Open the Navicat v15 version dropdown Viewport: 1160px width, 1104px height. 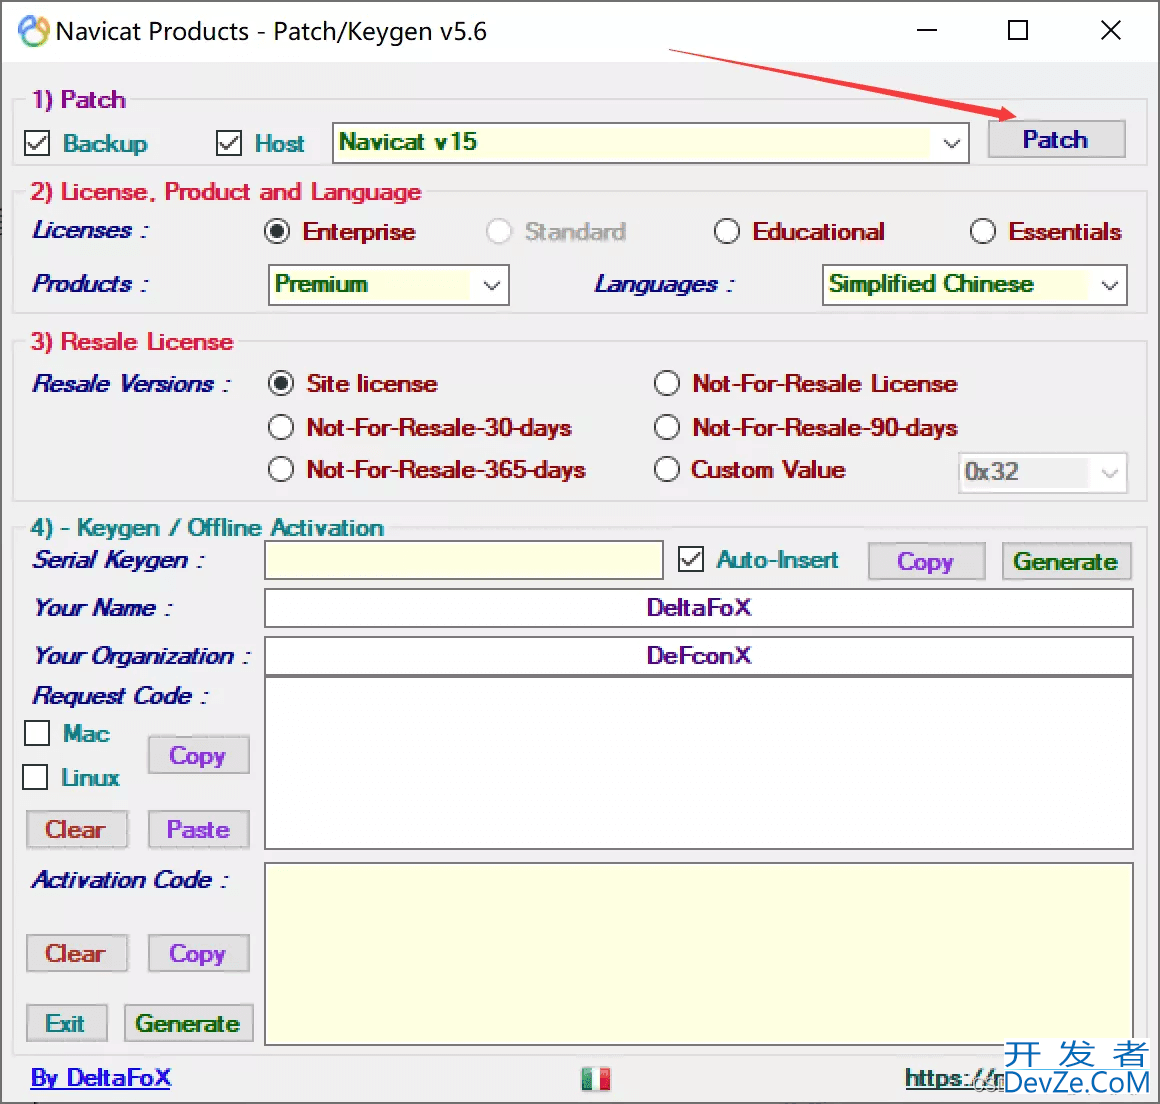[651, 143]
